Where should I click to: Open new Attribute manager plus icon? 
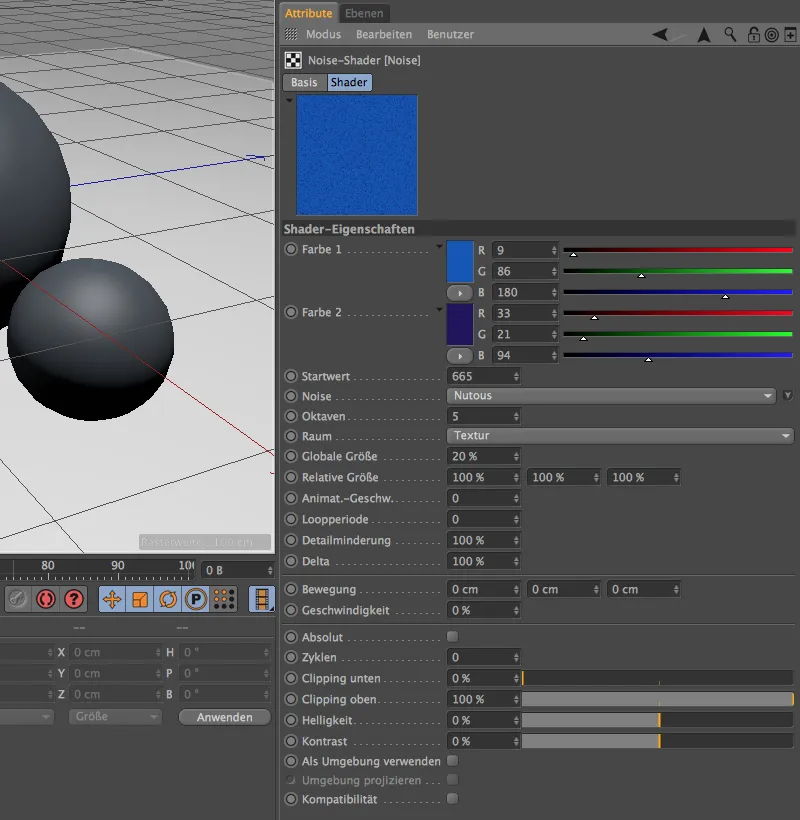790,35
